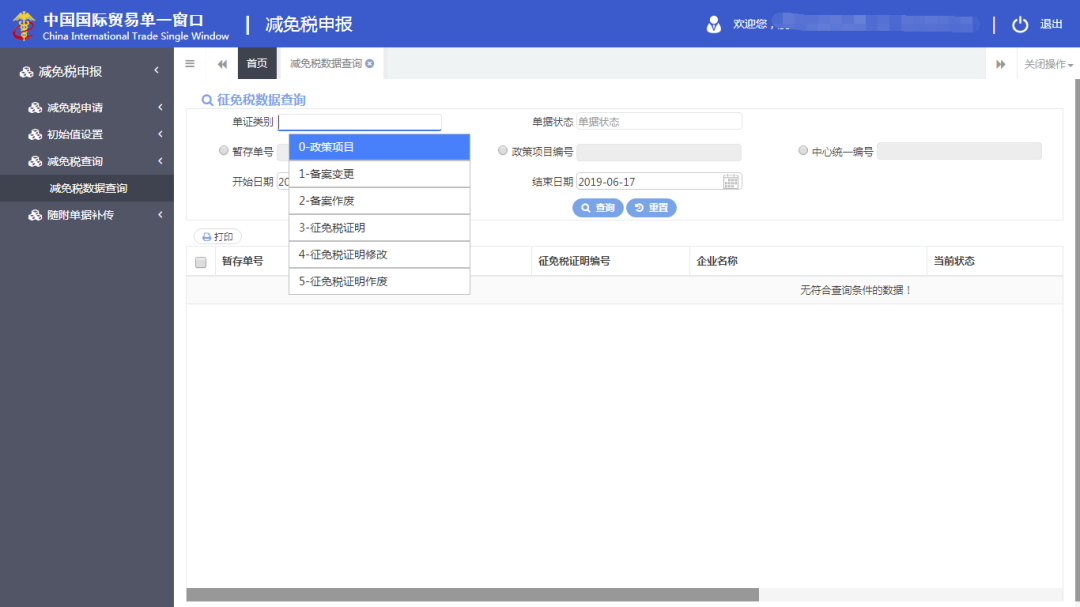The image size is (1080, 607).
Task: Select the 中心统一编号 radio button
Action: (x=803, y=151)
